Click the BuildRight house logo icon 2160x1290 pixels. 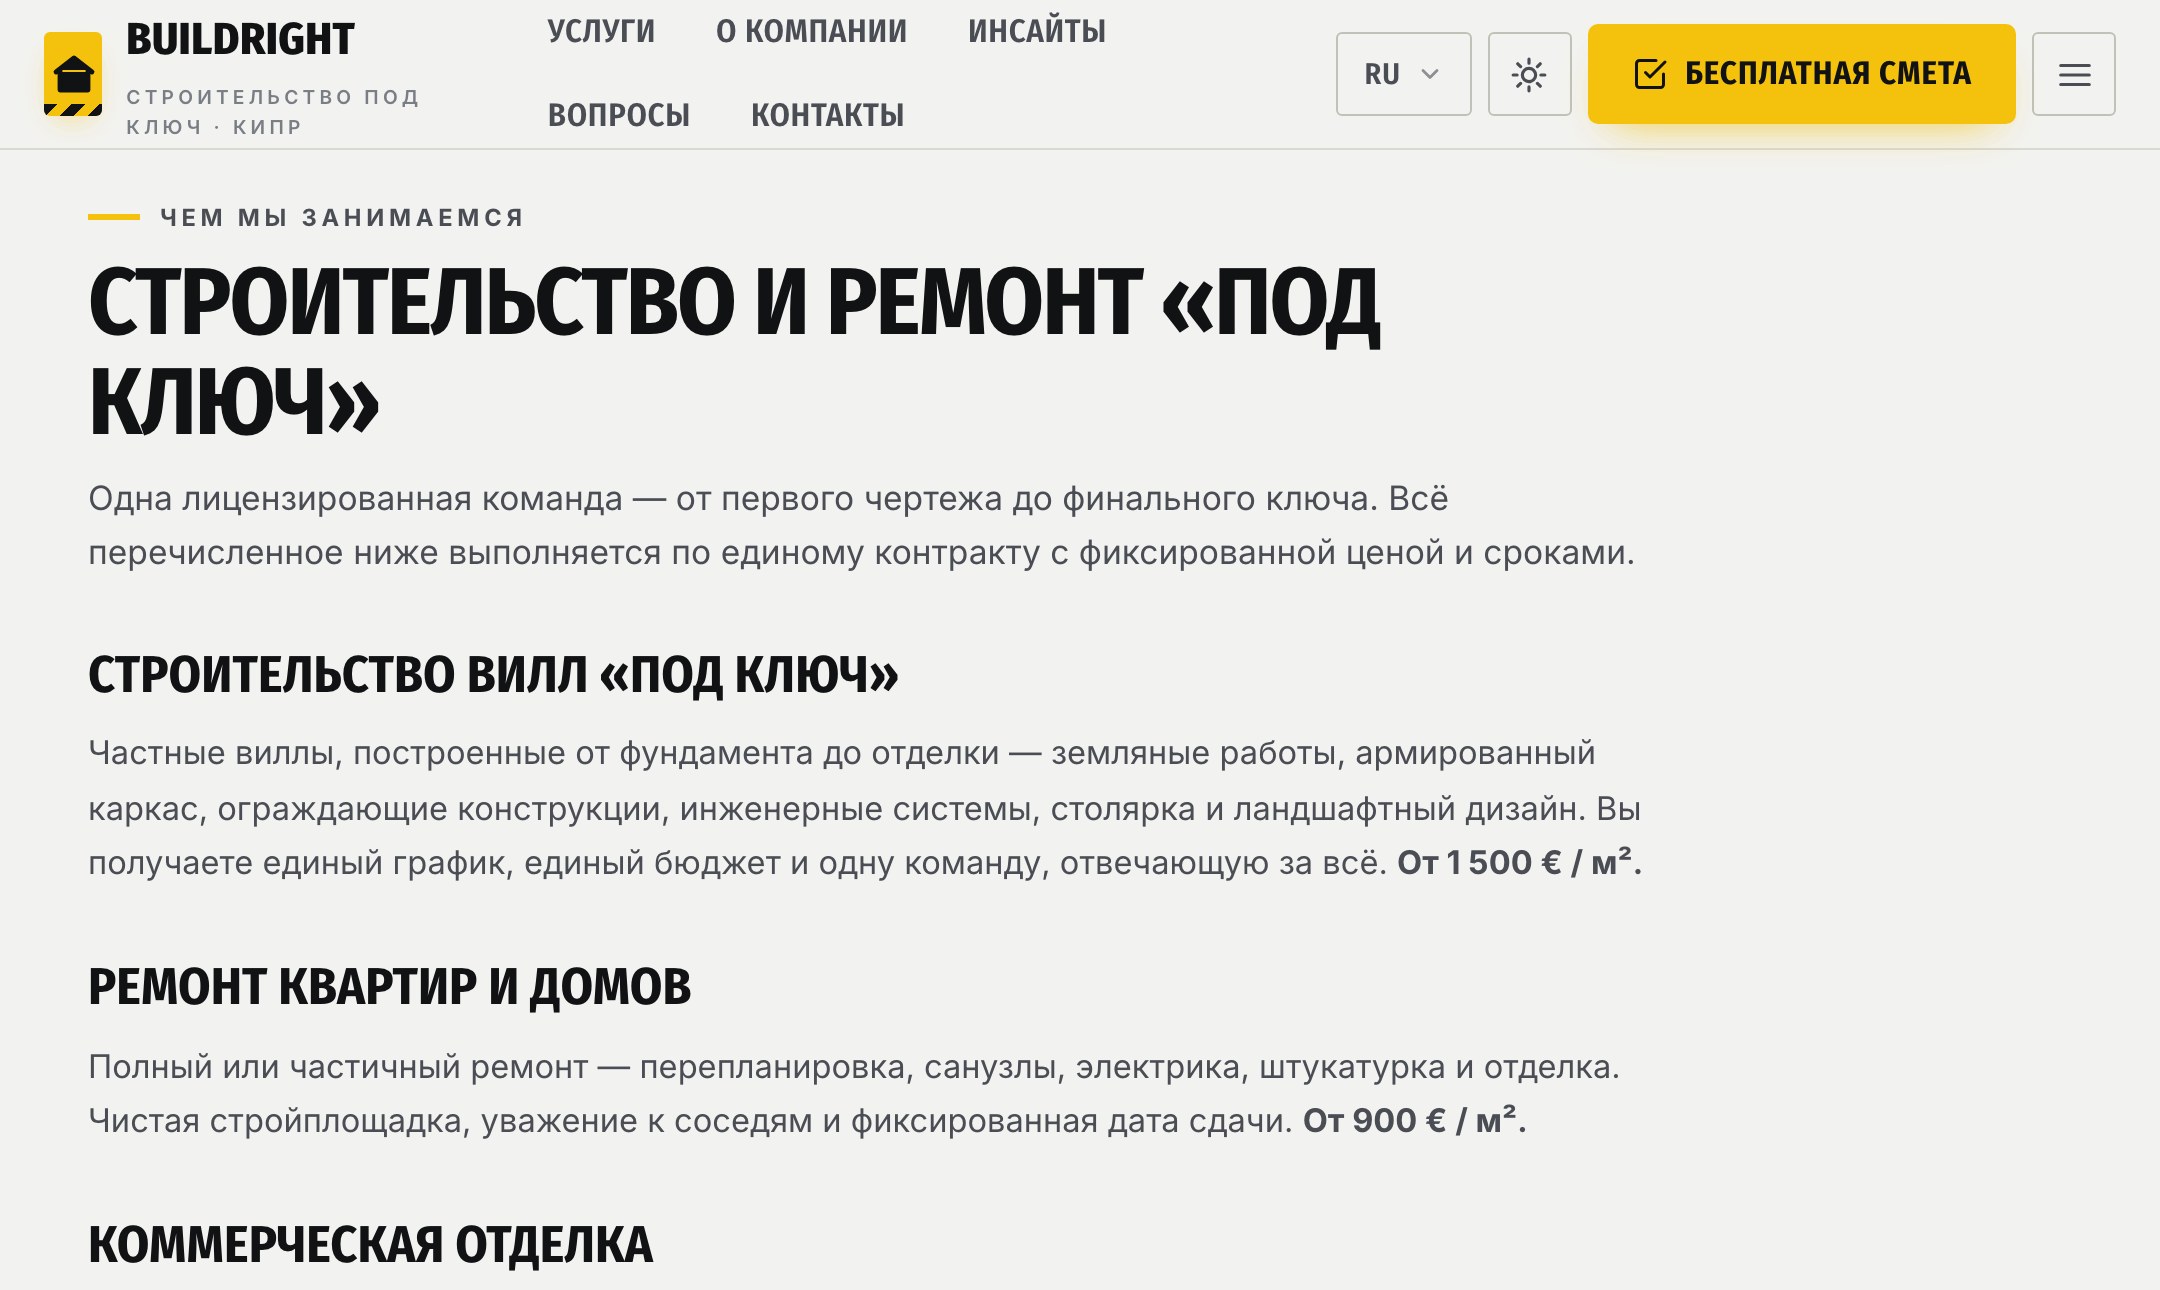[x=73, y=74]
